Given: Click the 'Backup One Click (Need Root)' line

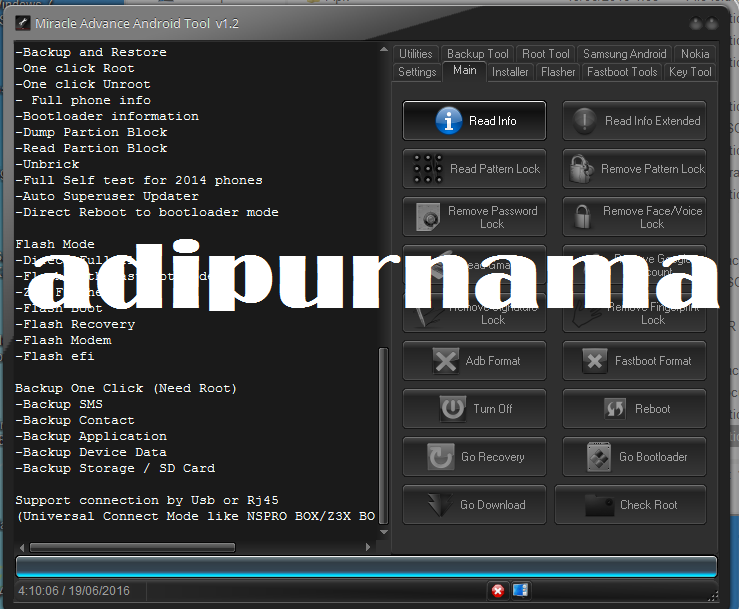Looking at the screenshot, I should [126, 388].
